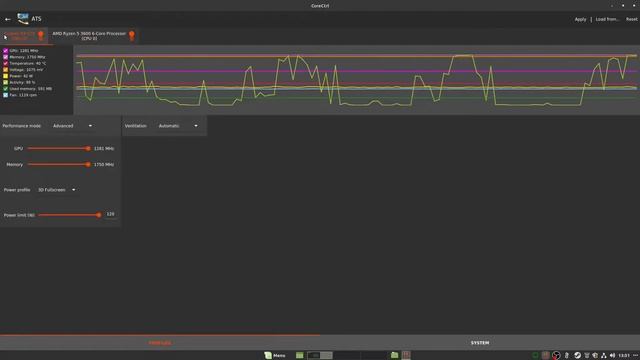This screenshot has height=360, width=640.
Task: Click the Ryzen CPU tab's info bulb icon
Action: pyautogui.click(x=131, y=36)
